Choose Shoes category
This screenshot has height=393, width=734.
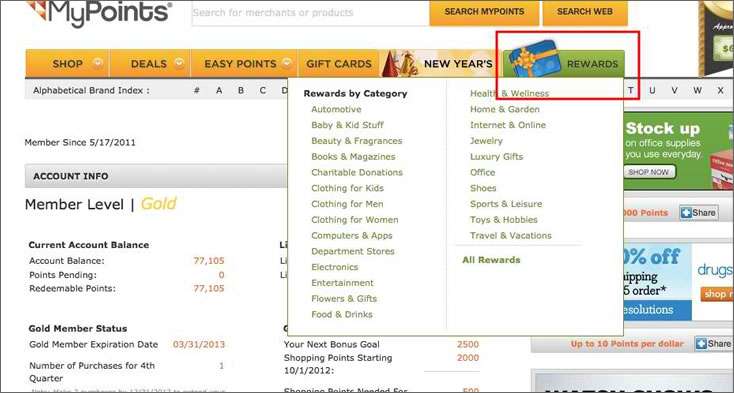(x=483, y=188)
